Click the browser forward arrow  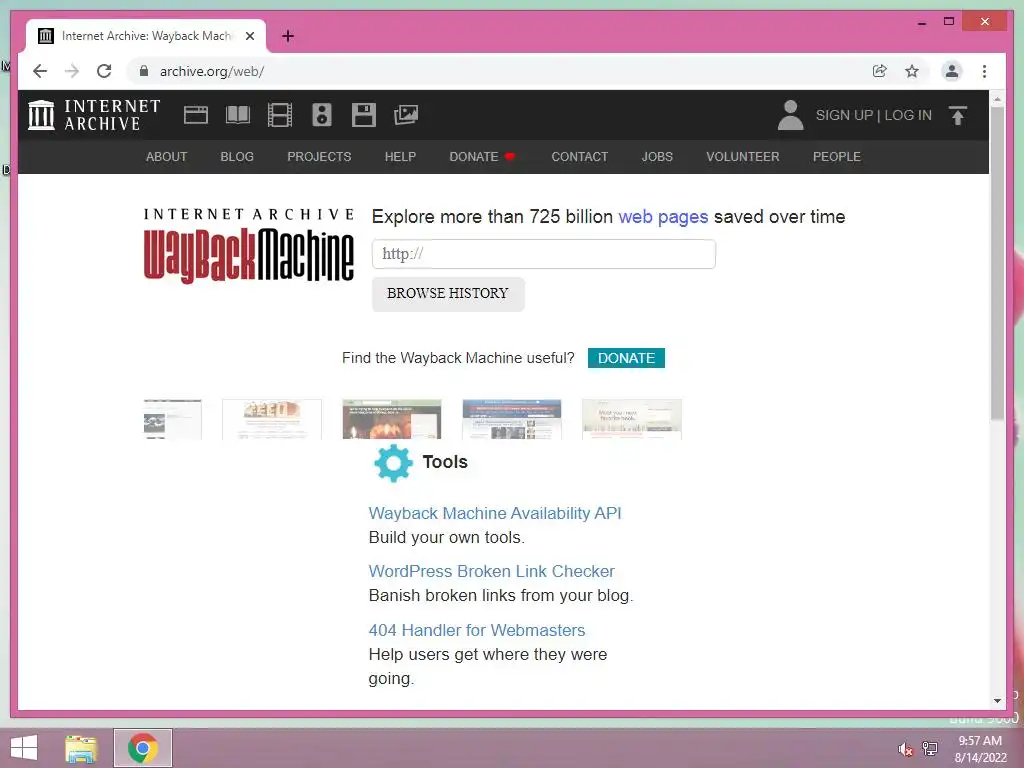[72, 71]
